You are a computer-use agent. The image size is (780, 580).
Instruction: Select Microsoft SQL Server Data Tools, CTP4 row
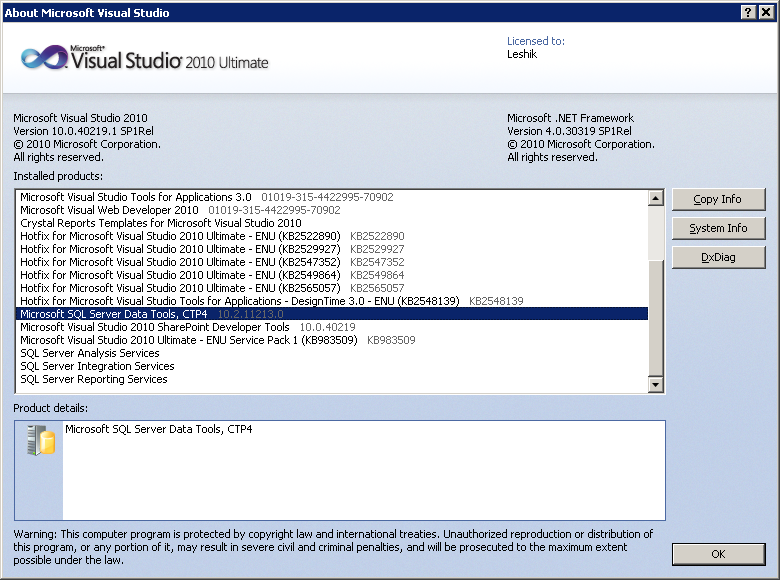pos(332,314)
